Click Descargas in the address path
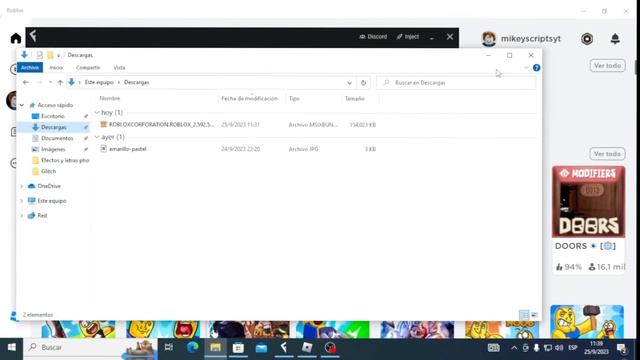This screenshot has height=360, width=640. tap(136, 82)
